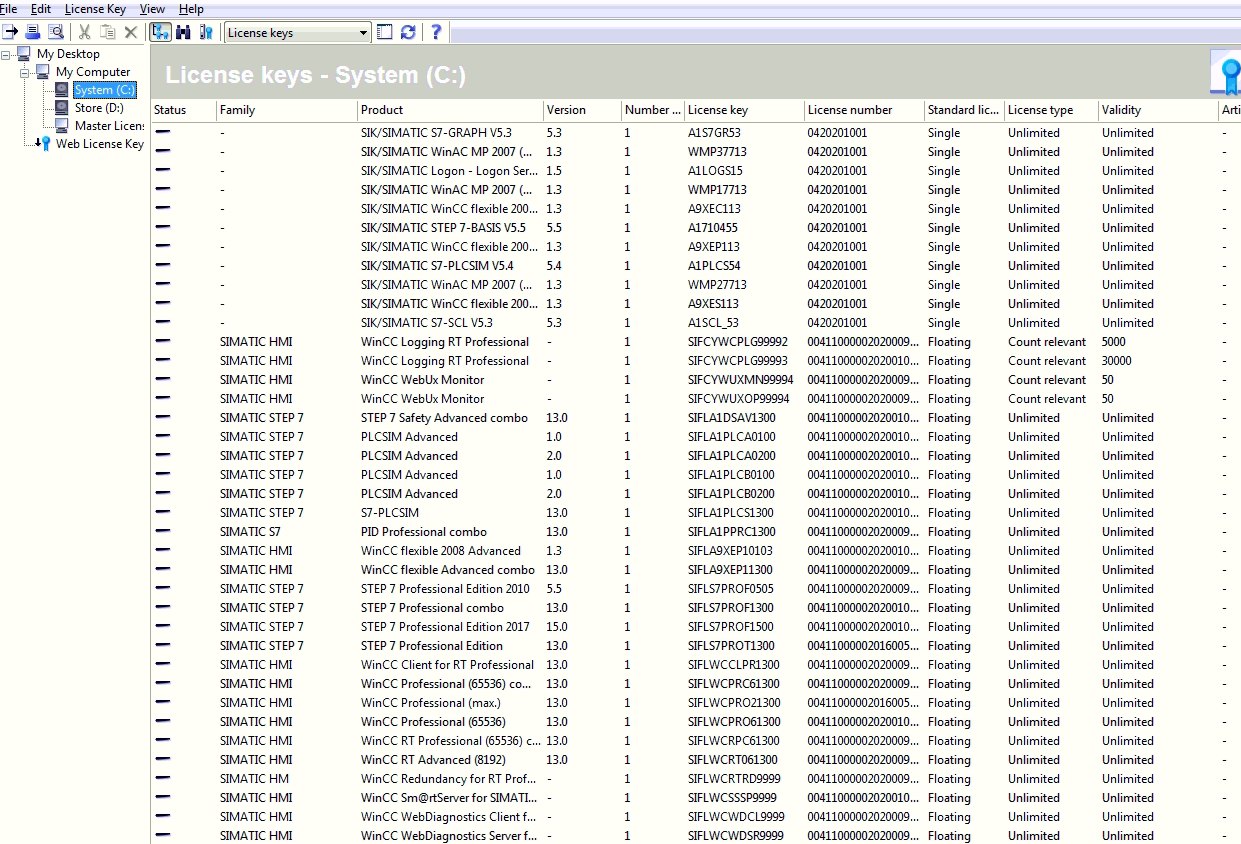
Task: Click status icon of S7-GRAPH V5.3 row
Action: point(162,132)
